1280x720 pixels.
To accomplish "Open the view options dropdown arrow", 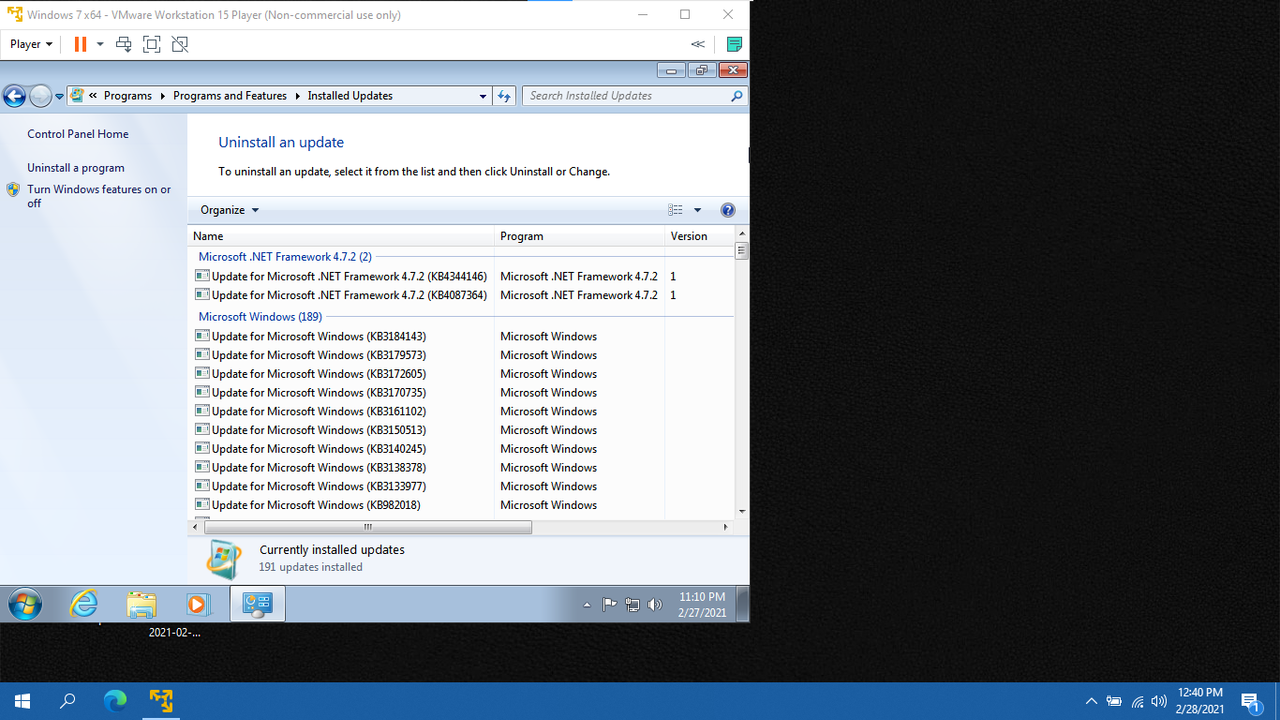I will coord(698,210).
